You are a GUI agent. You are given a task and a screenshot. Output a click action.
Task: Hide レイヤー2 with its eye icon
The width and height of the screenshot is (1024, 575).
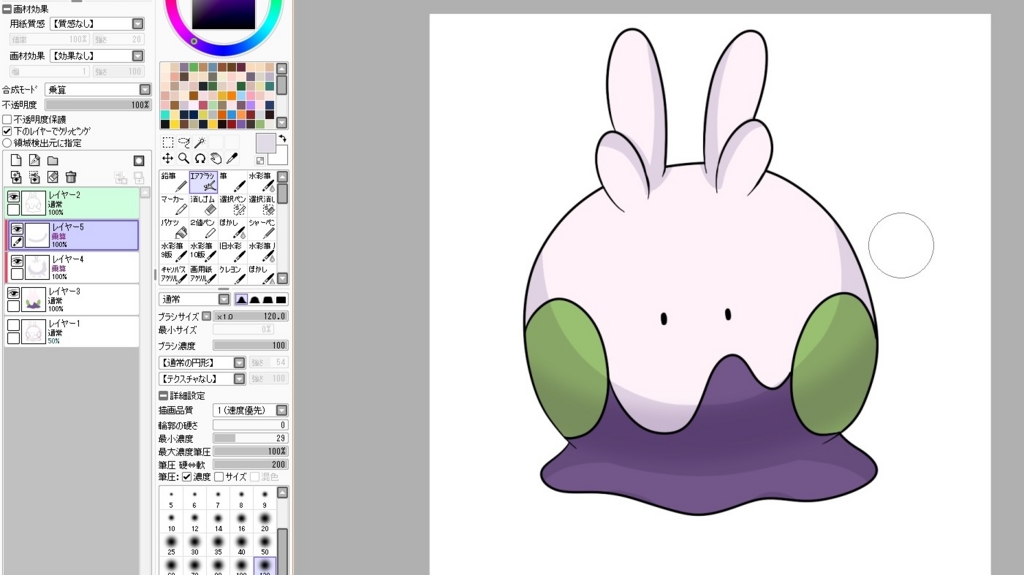click(x=14, y=197)
